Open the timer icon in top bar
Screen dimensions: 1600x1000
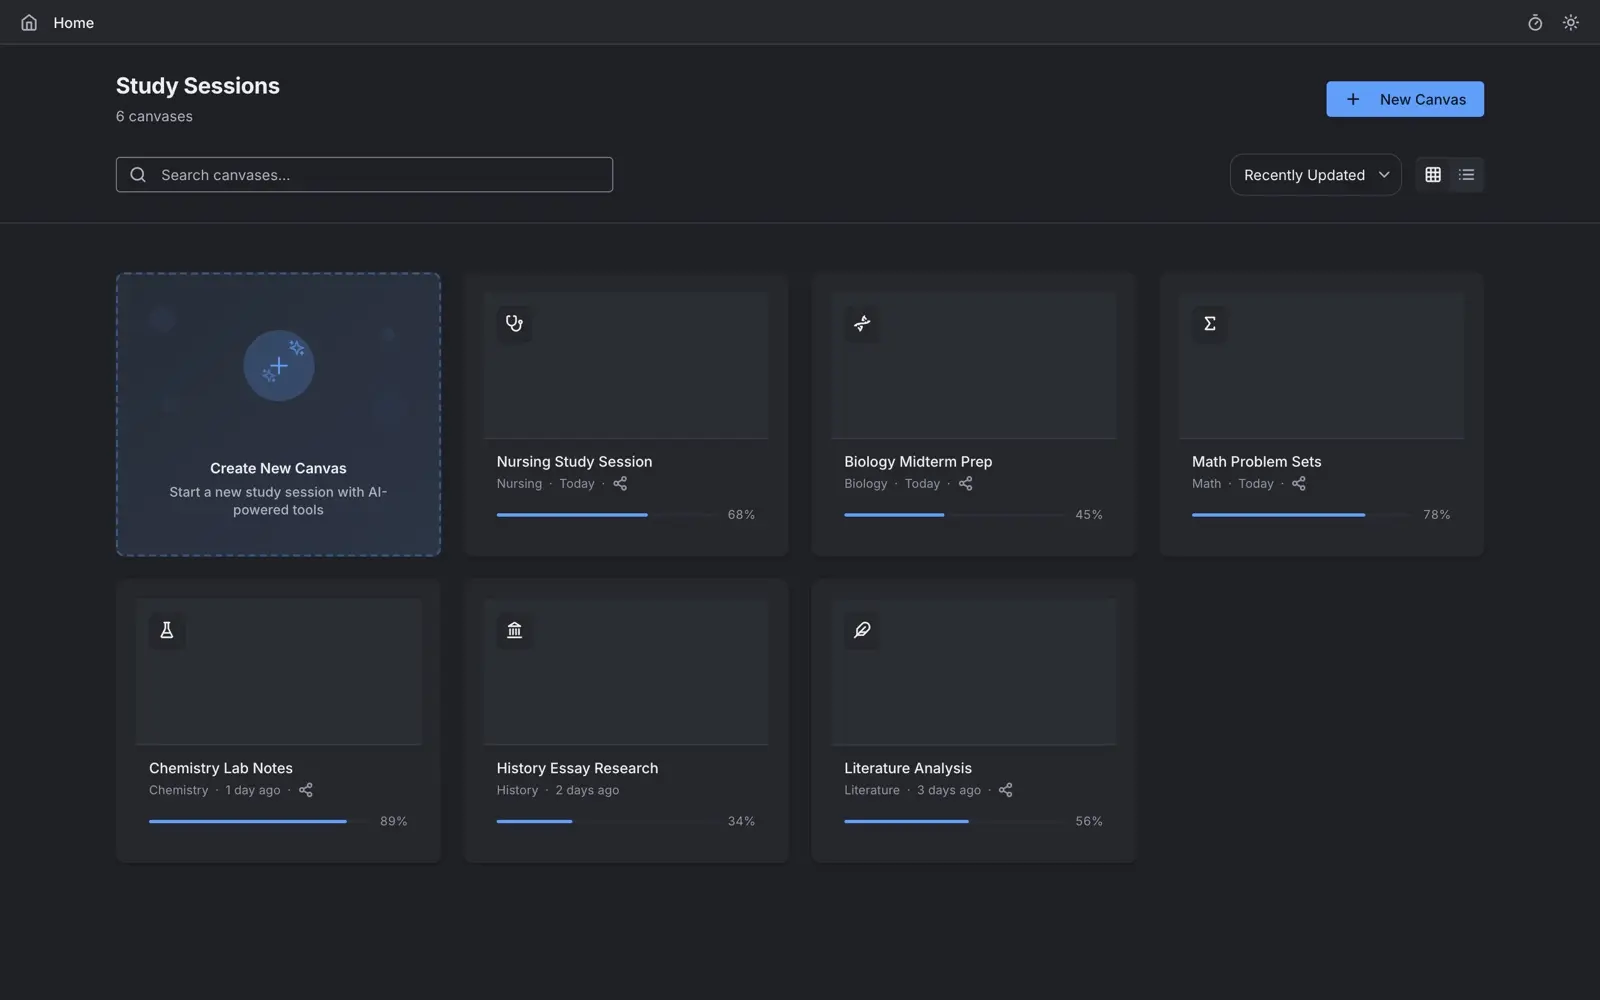[x=1535, y=22]
